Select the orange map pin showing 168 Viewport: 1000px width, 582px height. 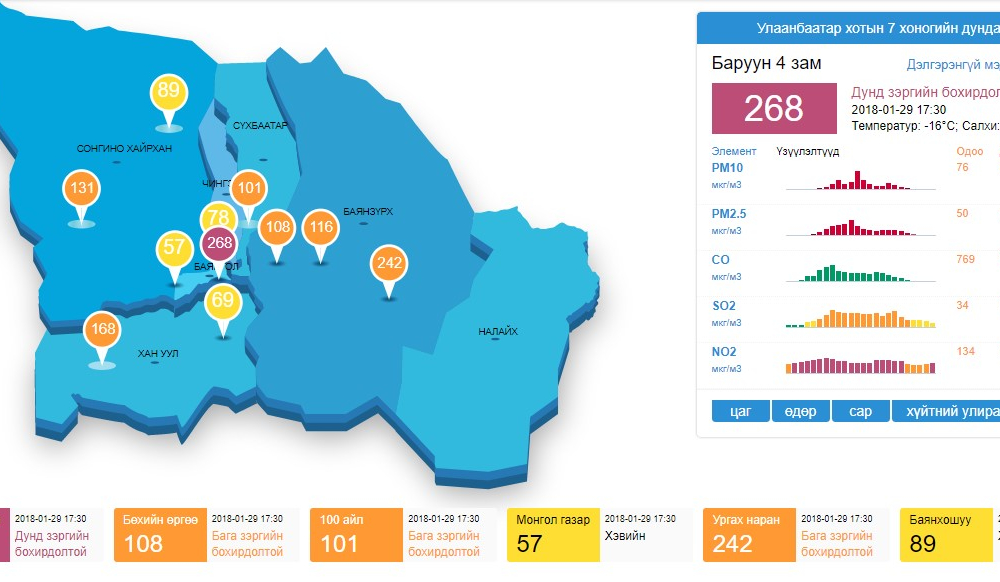(102, 331)
